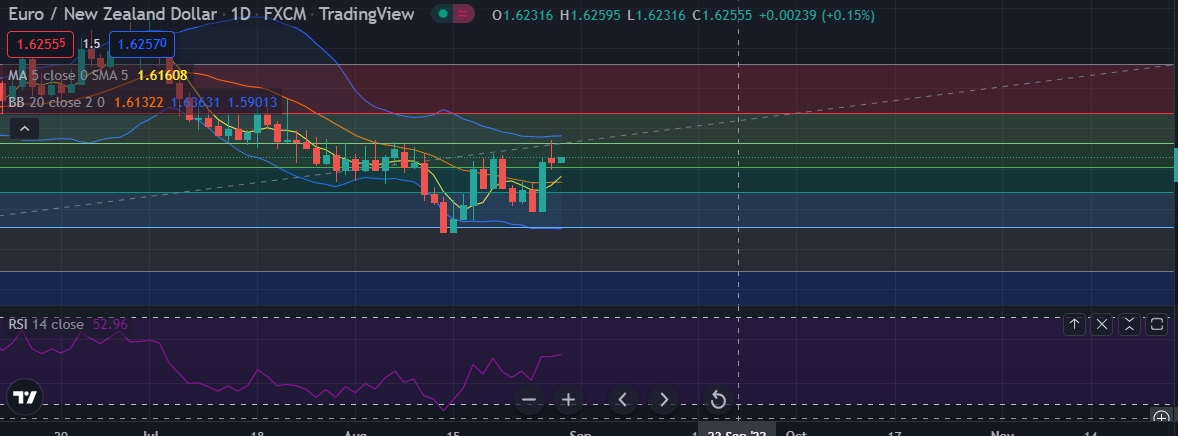
Task: Click the crosshair date label 22 Sep '23
Action: point(737,431)
